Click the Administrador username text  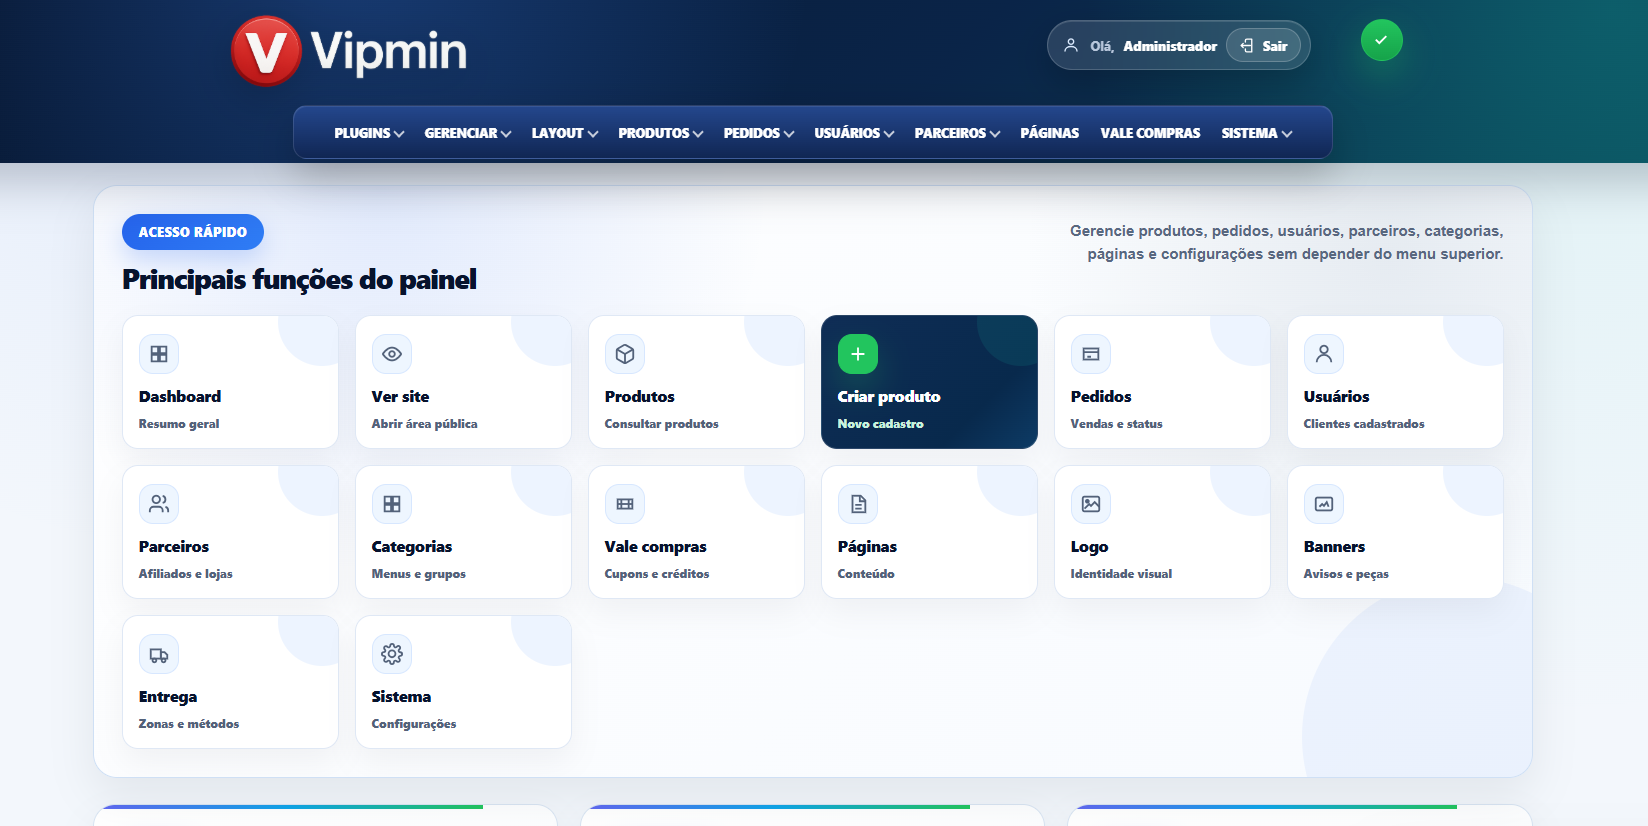[x=1170, y=46]
